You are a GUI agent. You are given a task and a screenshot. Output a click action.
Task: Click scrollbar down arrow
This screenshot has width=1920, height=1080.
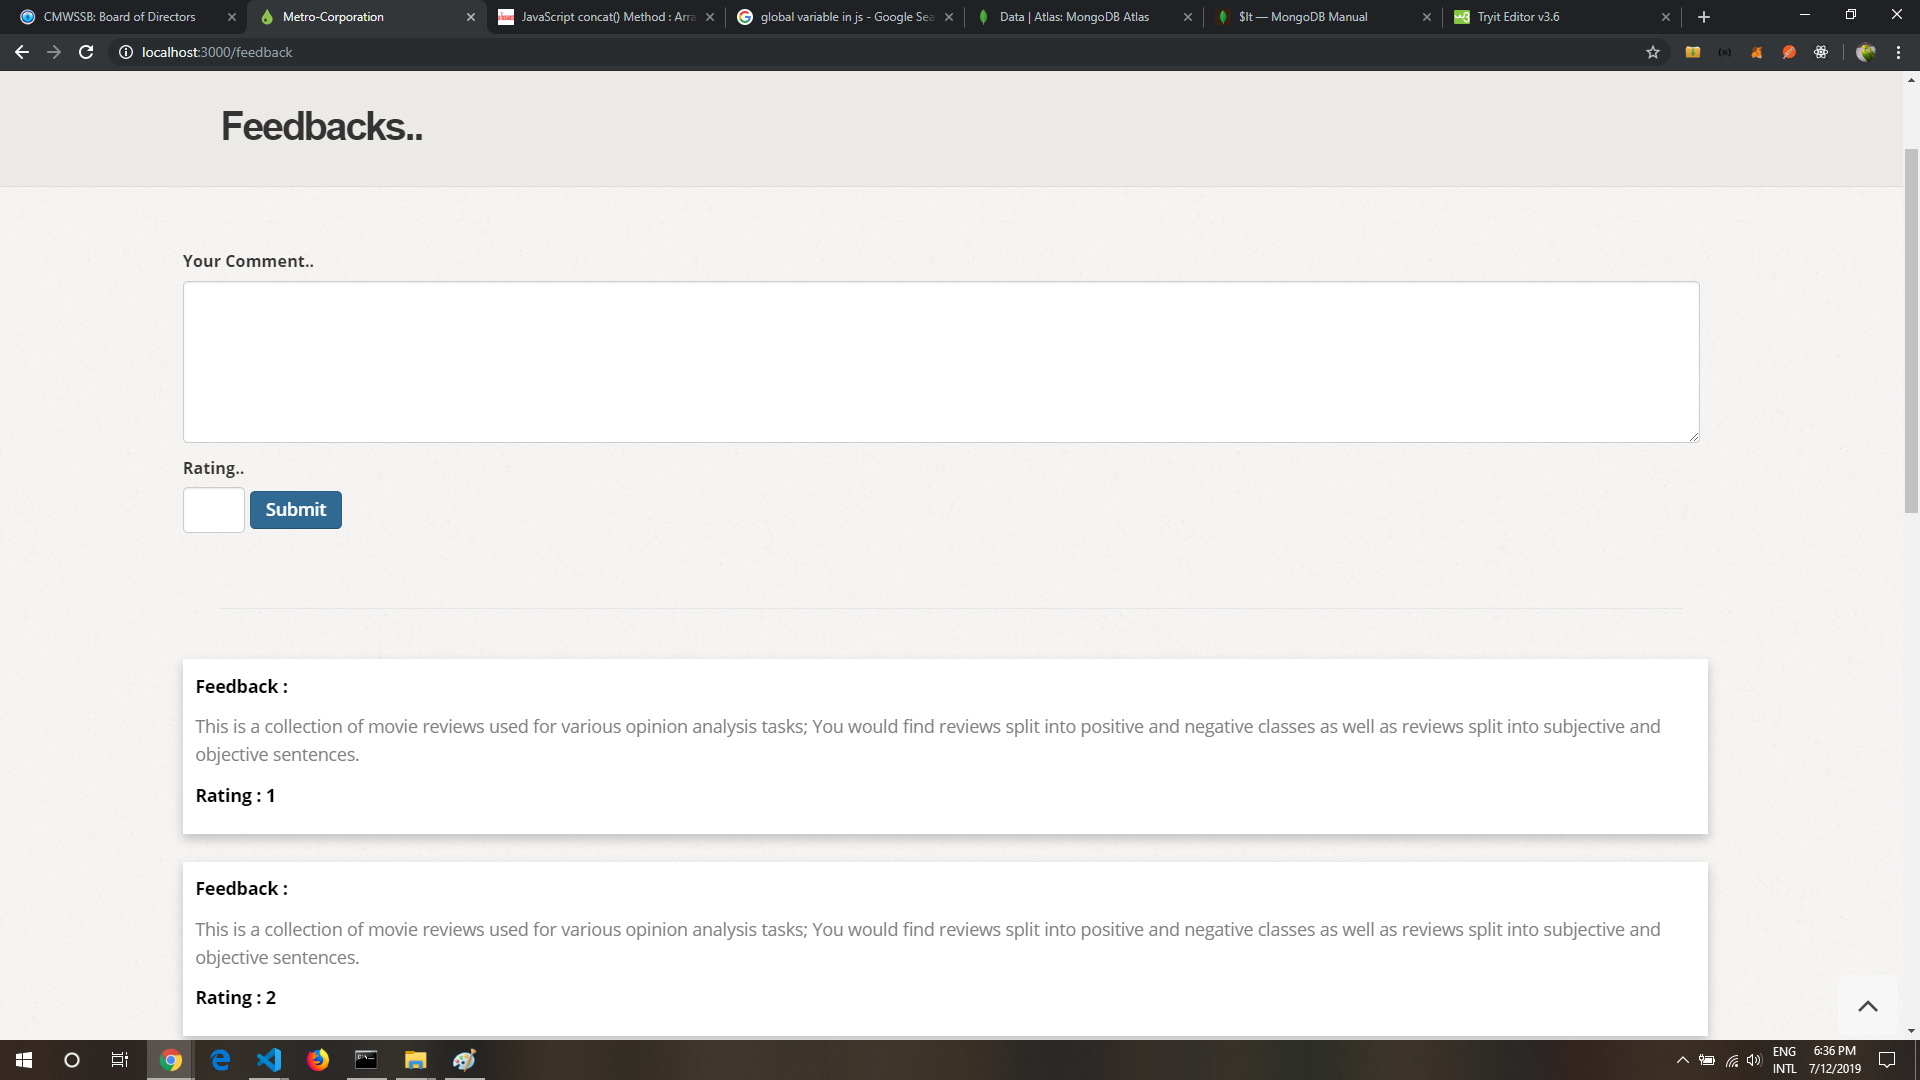[x=1911, y=1031]
